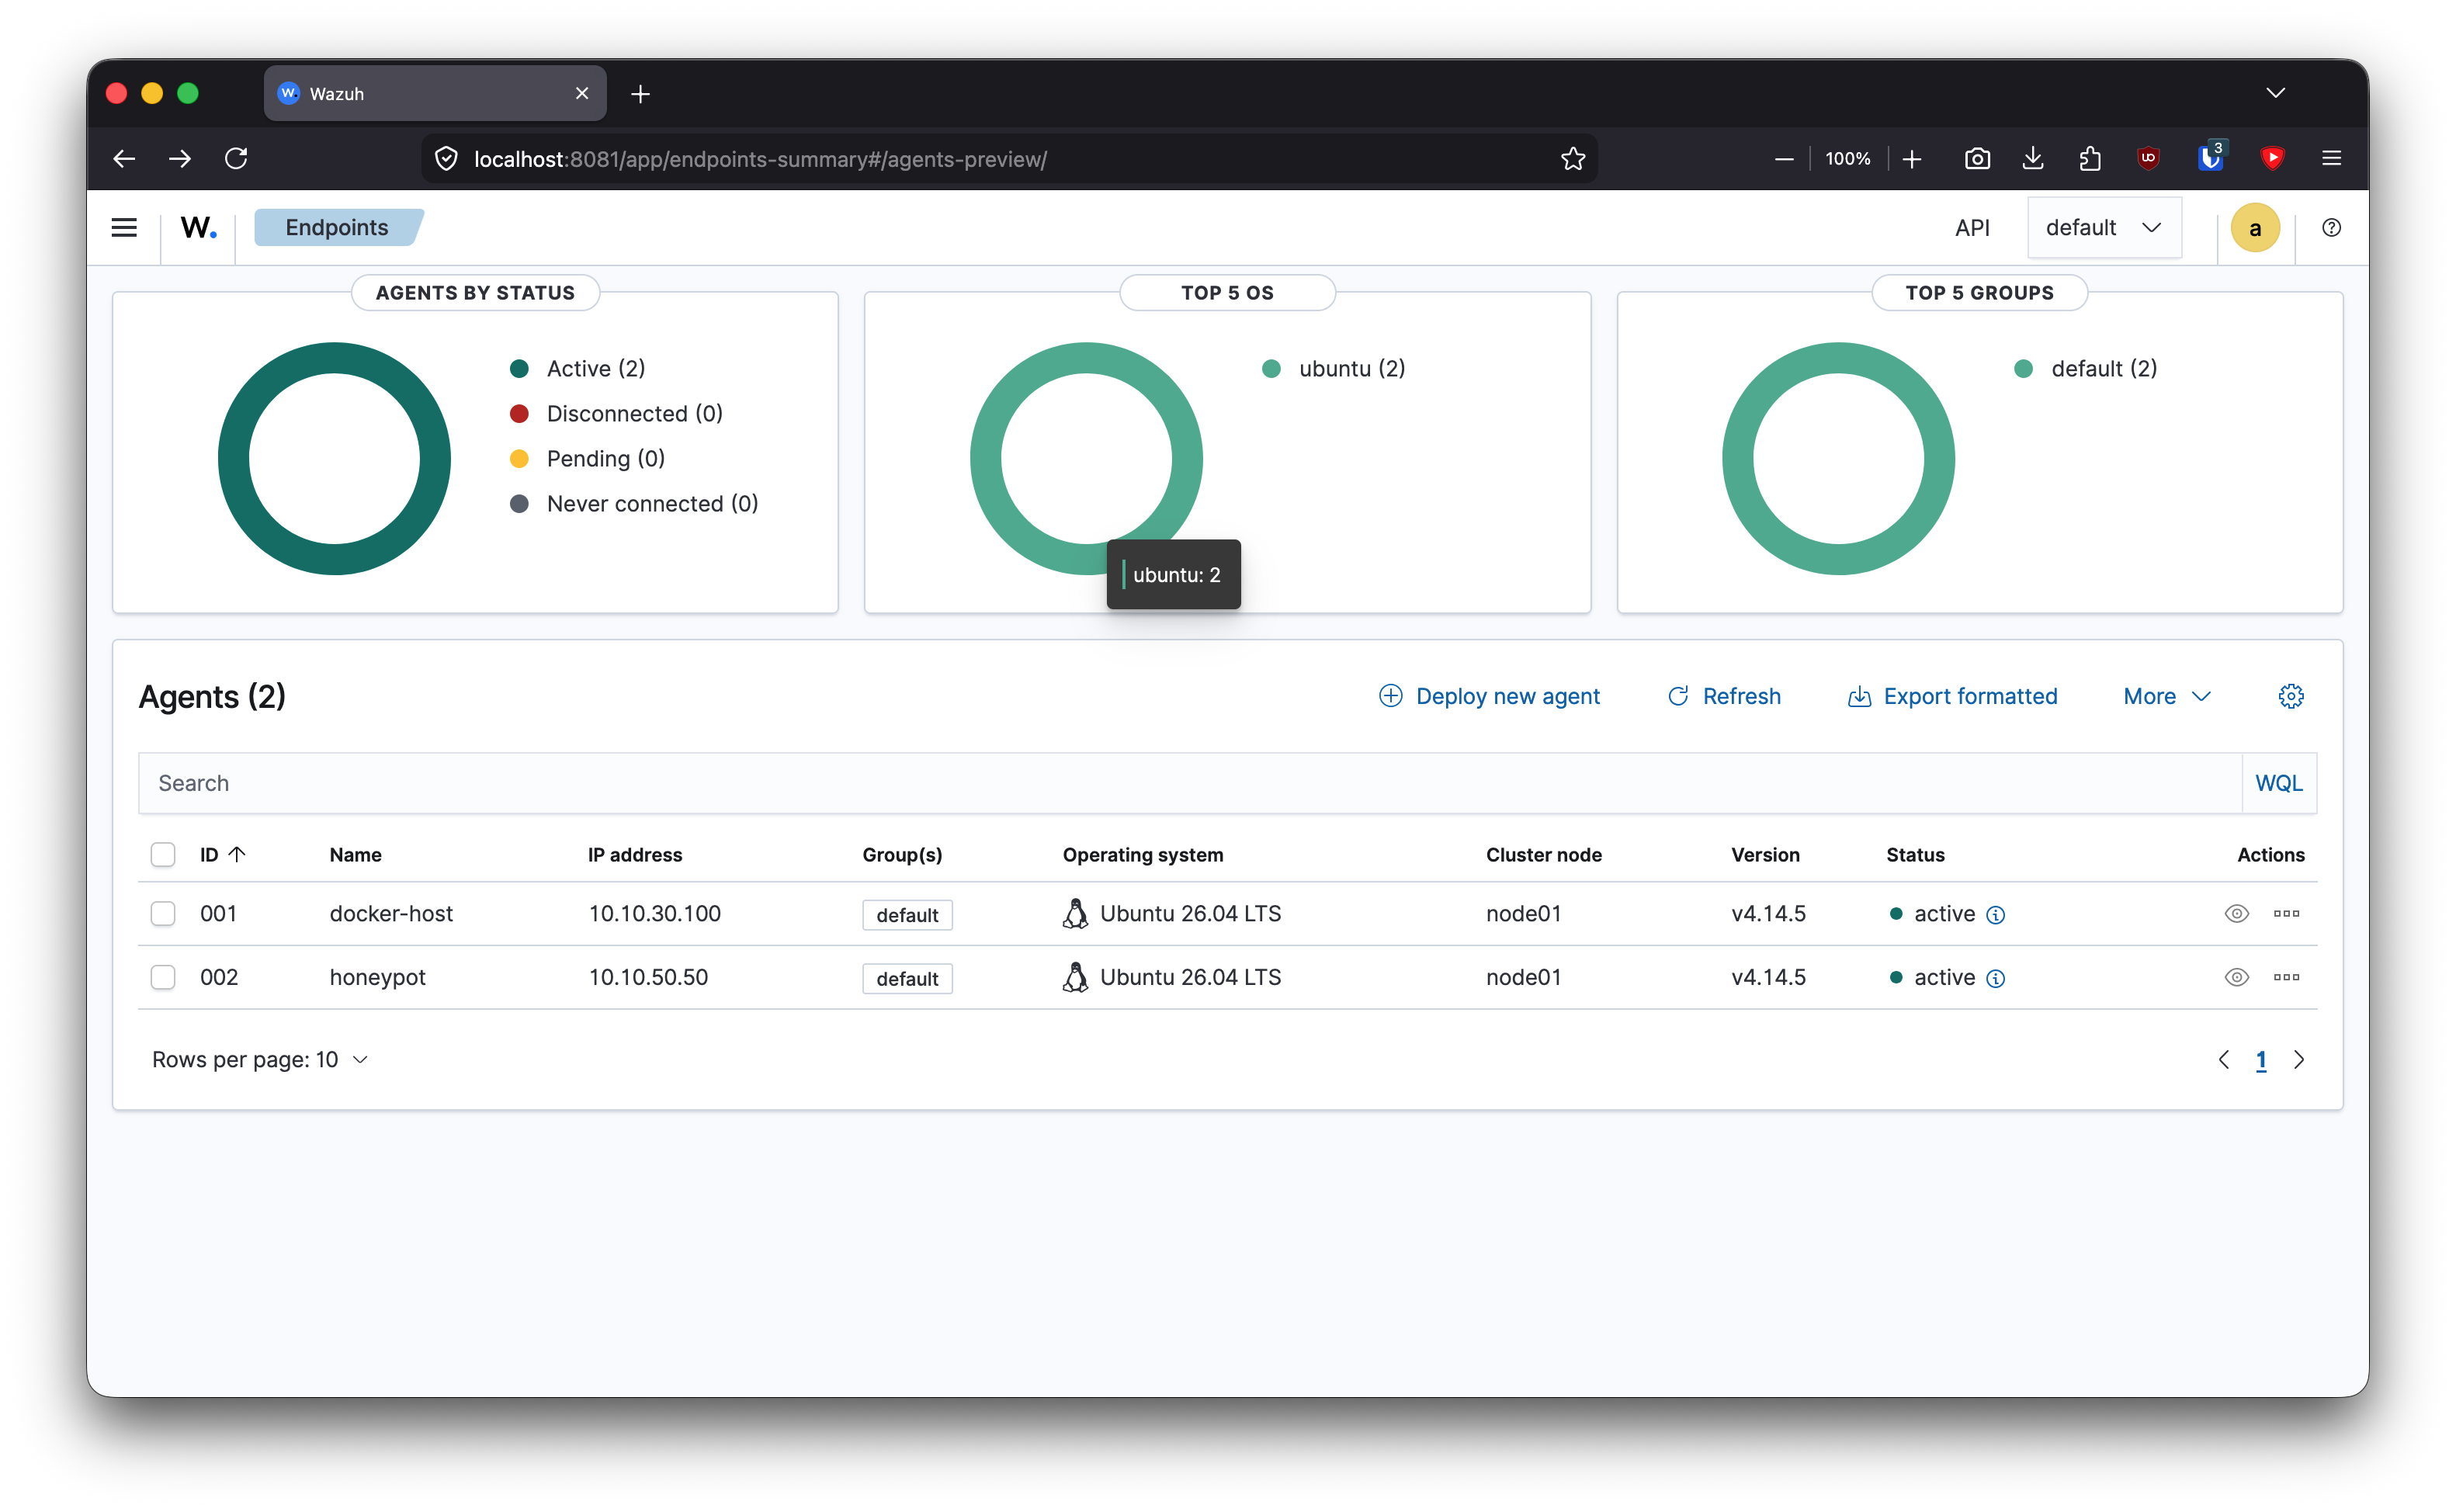
Task: Bookmark this page with the star icon
Action: click(1572, 158)
